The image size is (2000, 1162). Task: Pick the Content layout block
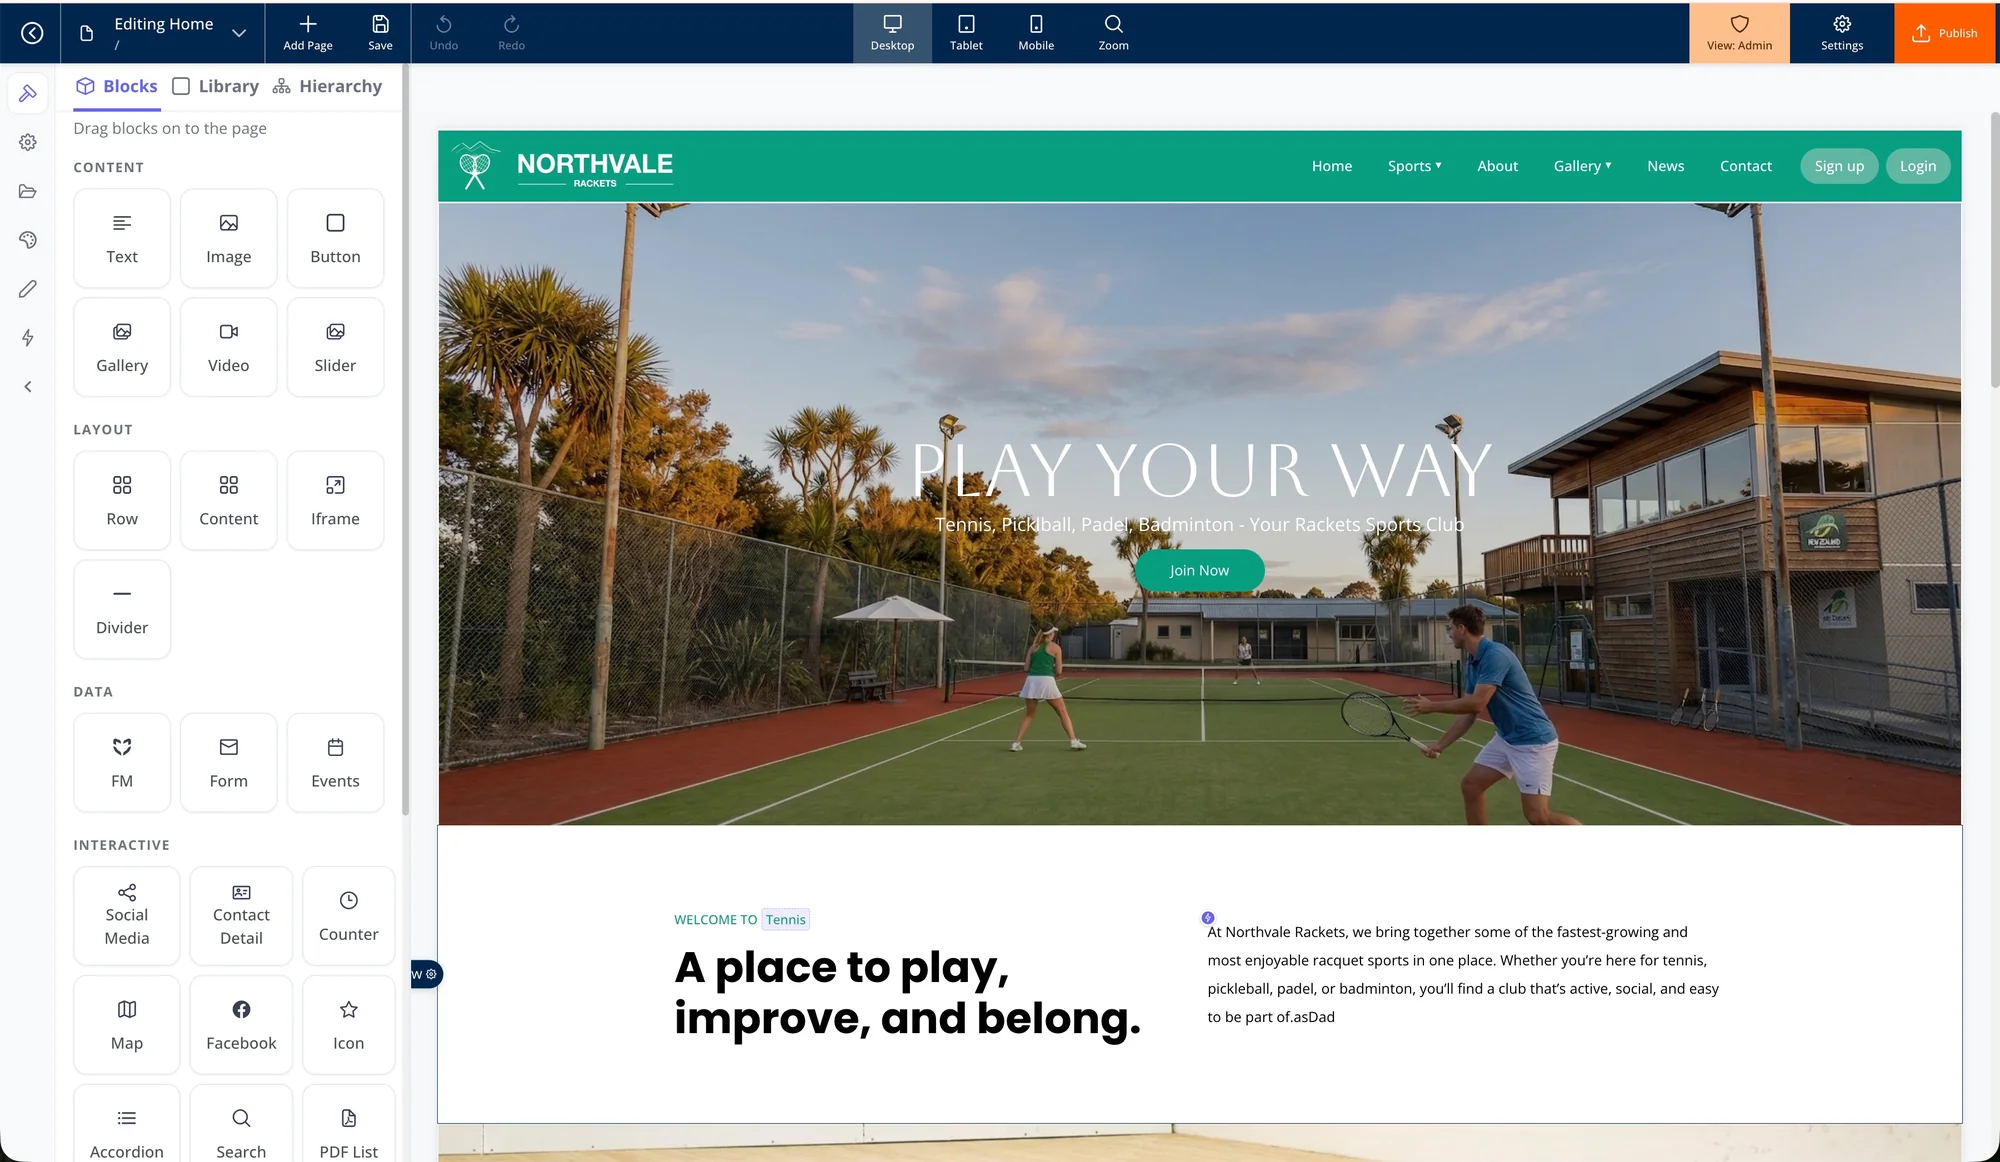coord(228,500)
